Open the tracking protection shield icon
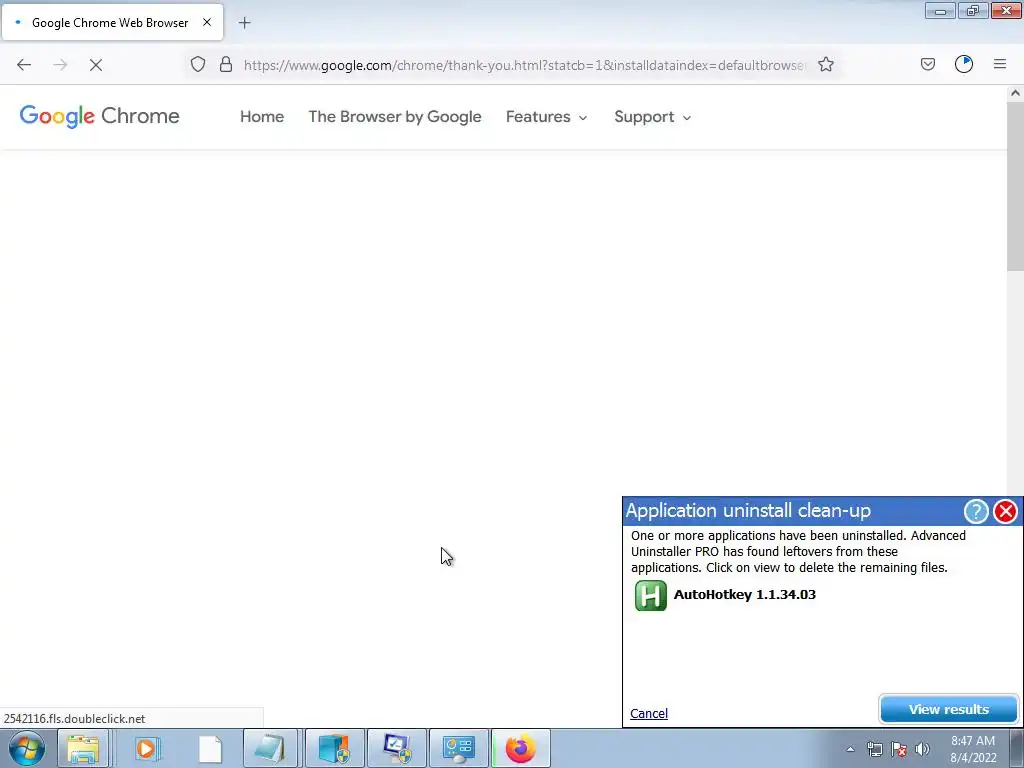The width and height of the screenshot is (1024, 768). [198, 64]
